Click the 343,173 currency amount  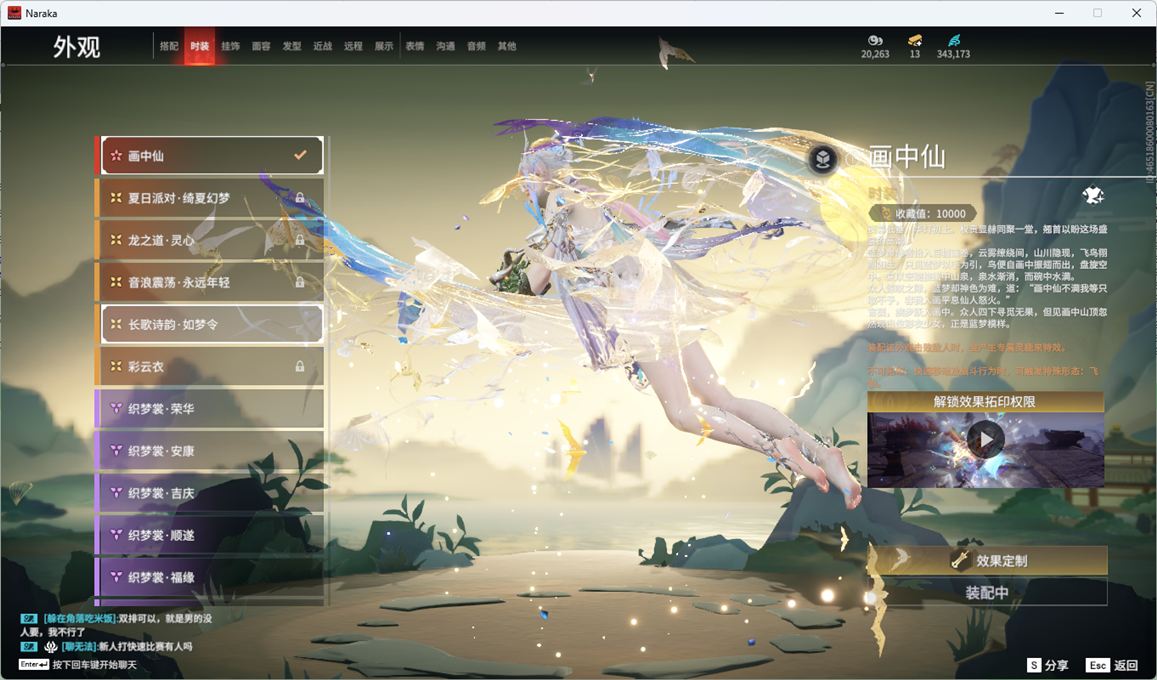click(x=953, y=54)
